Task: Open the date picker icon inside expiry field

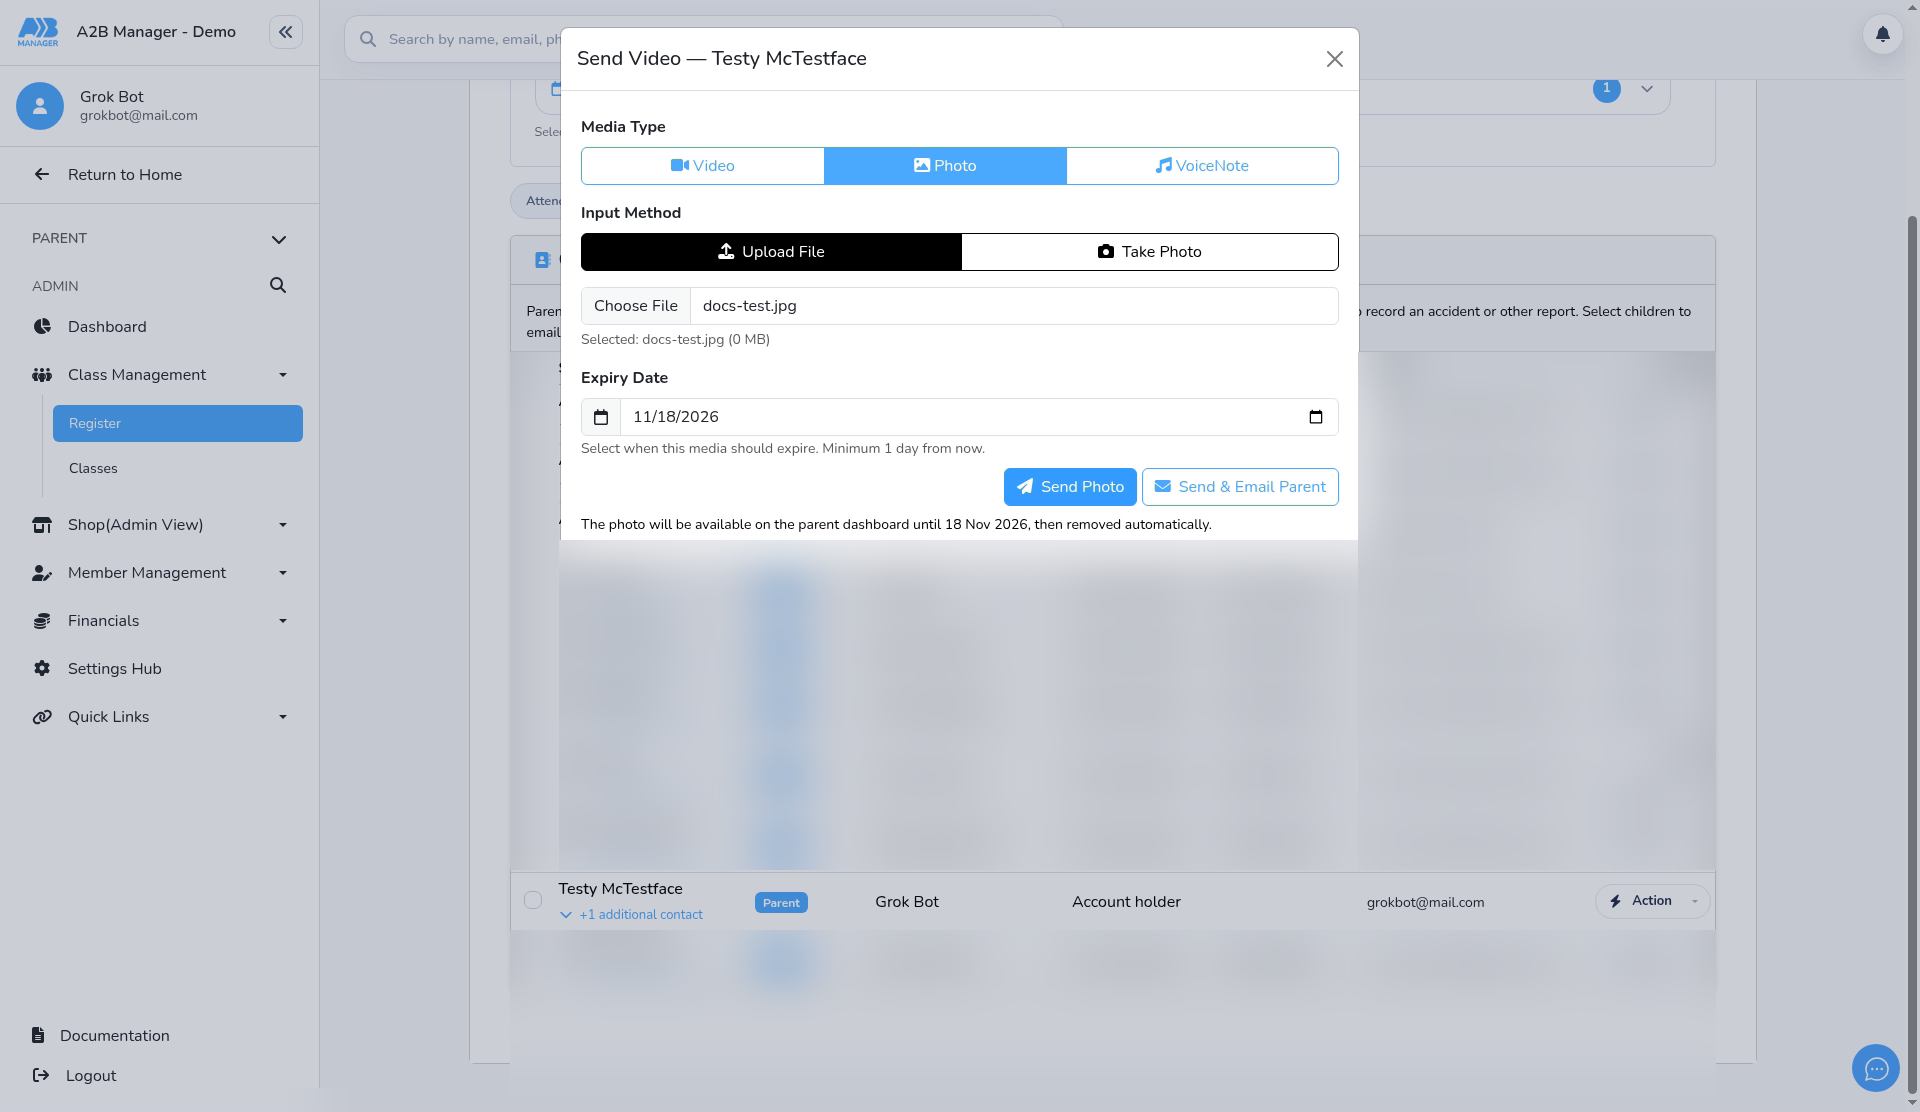Action: click(x=1316, y=417)
